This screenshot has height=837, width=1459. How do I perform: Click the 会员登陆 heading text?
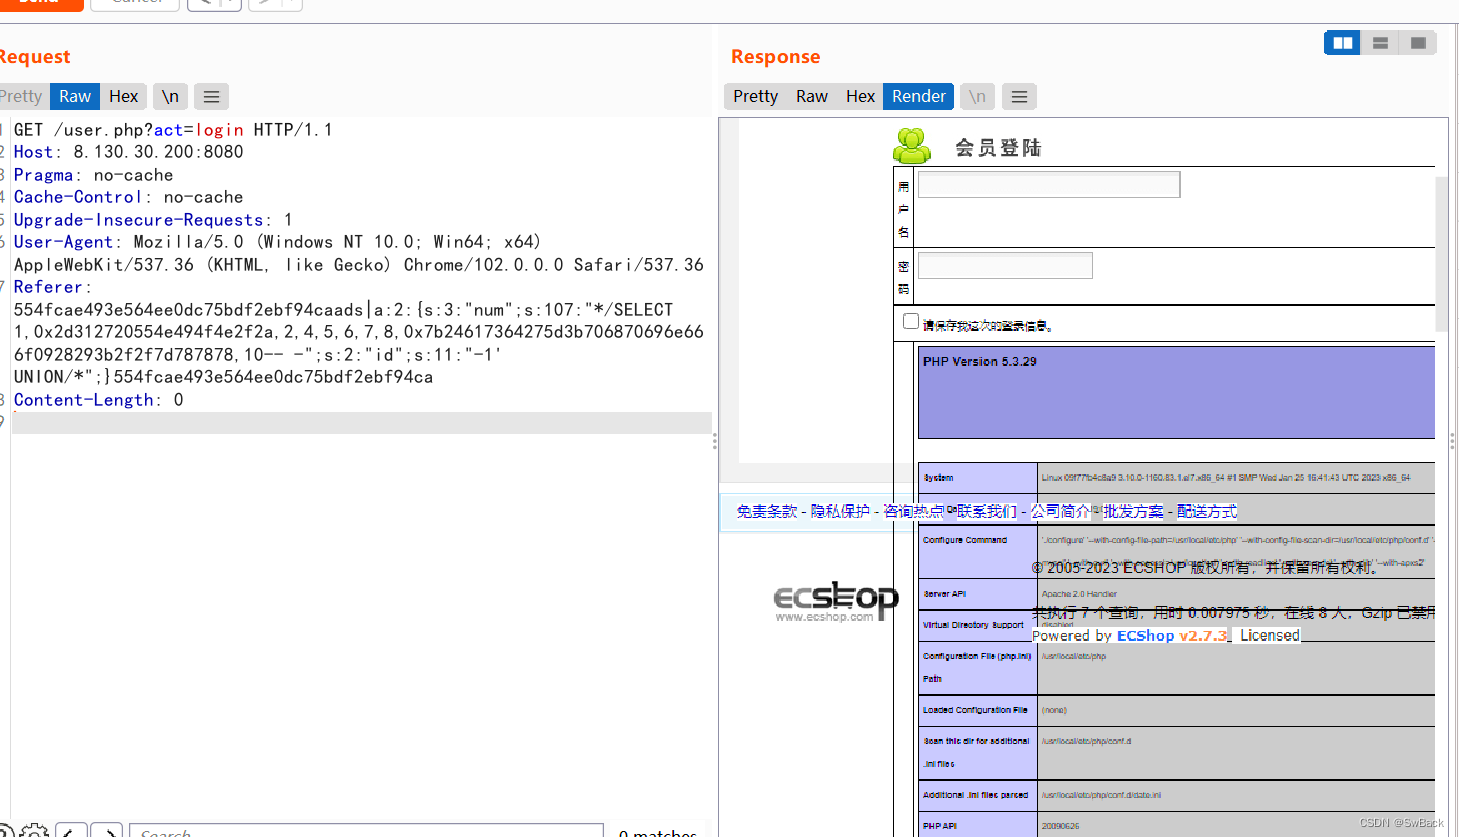coord(998,148)
